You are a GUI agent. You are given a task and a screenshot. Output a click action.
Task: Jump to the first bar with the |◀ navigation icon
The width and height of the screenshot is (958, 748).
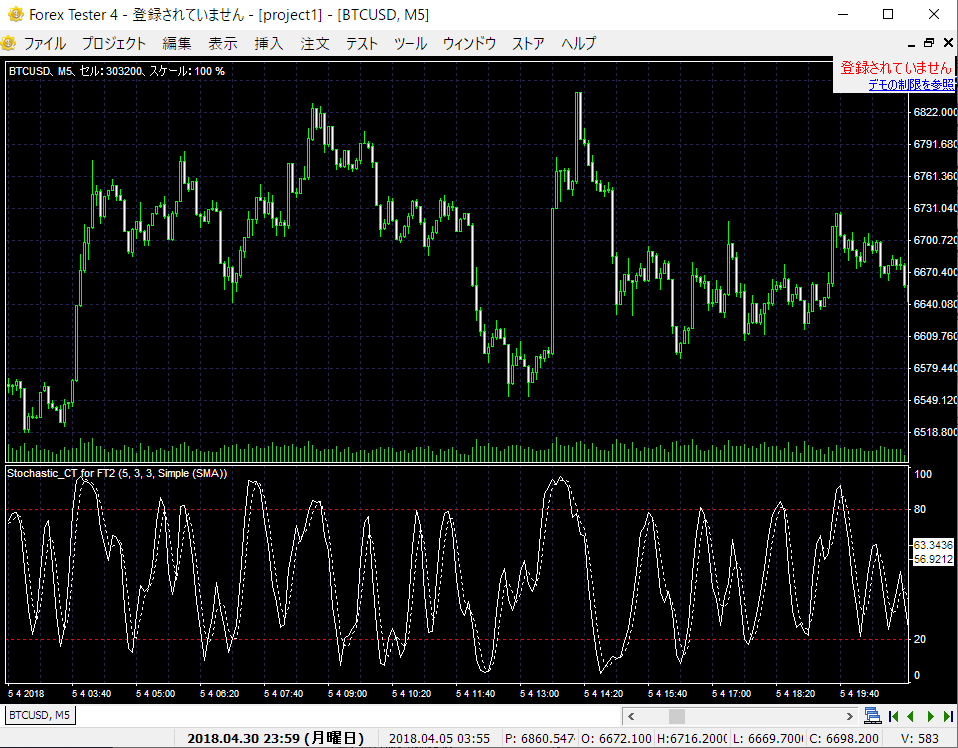tap(893, 716)
